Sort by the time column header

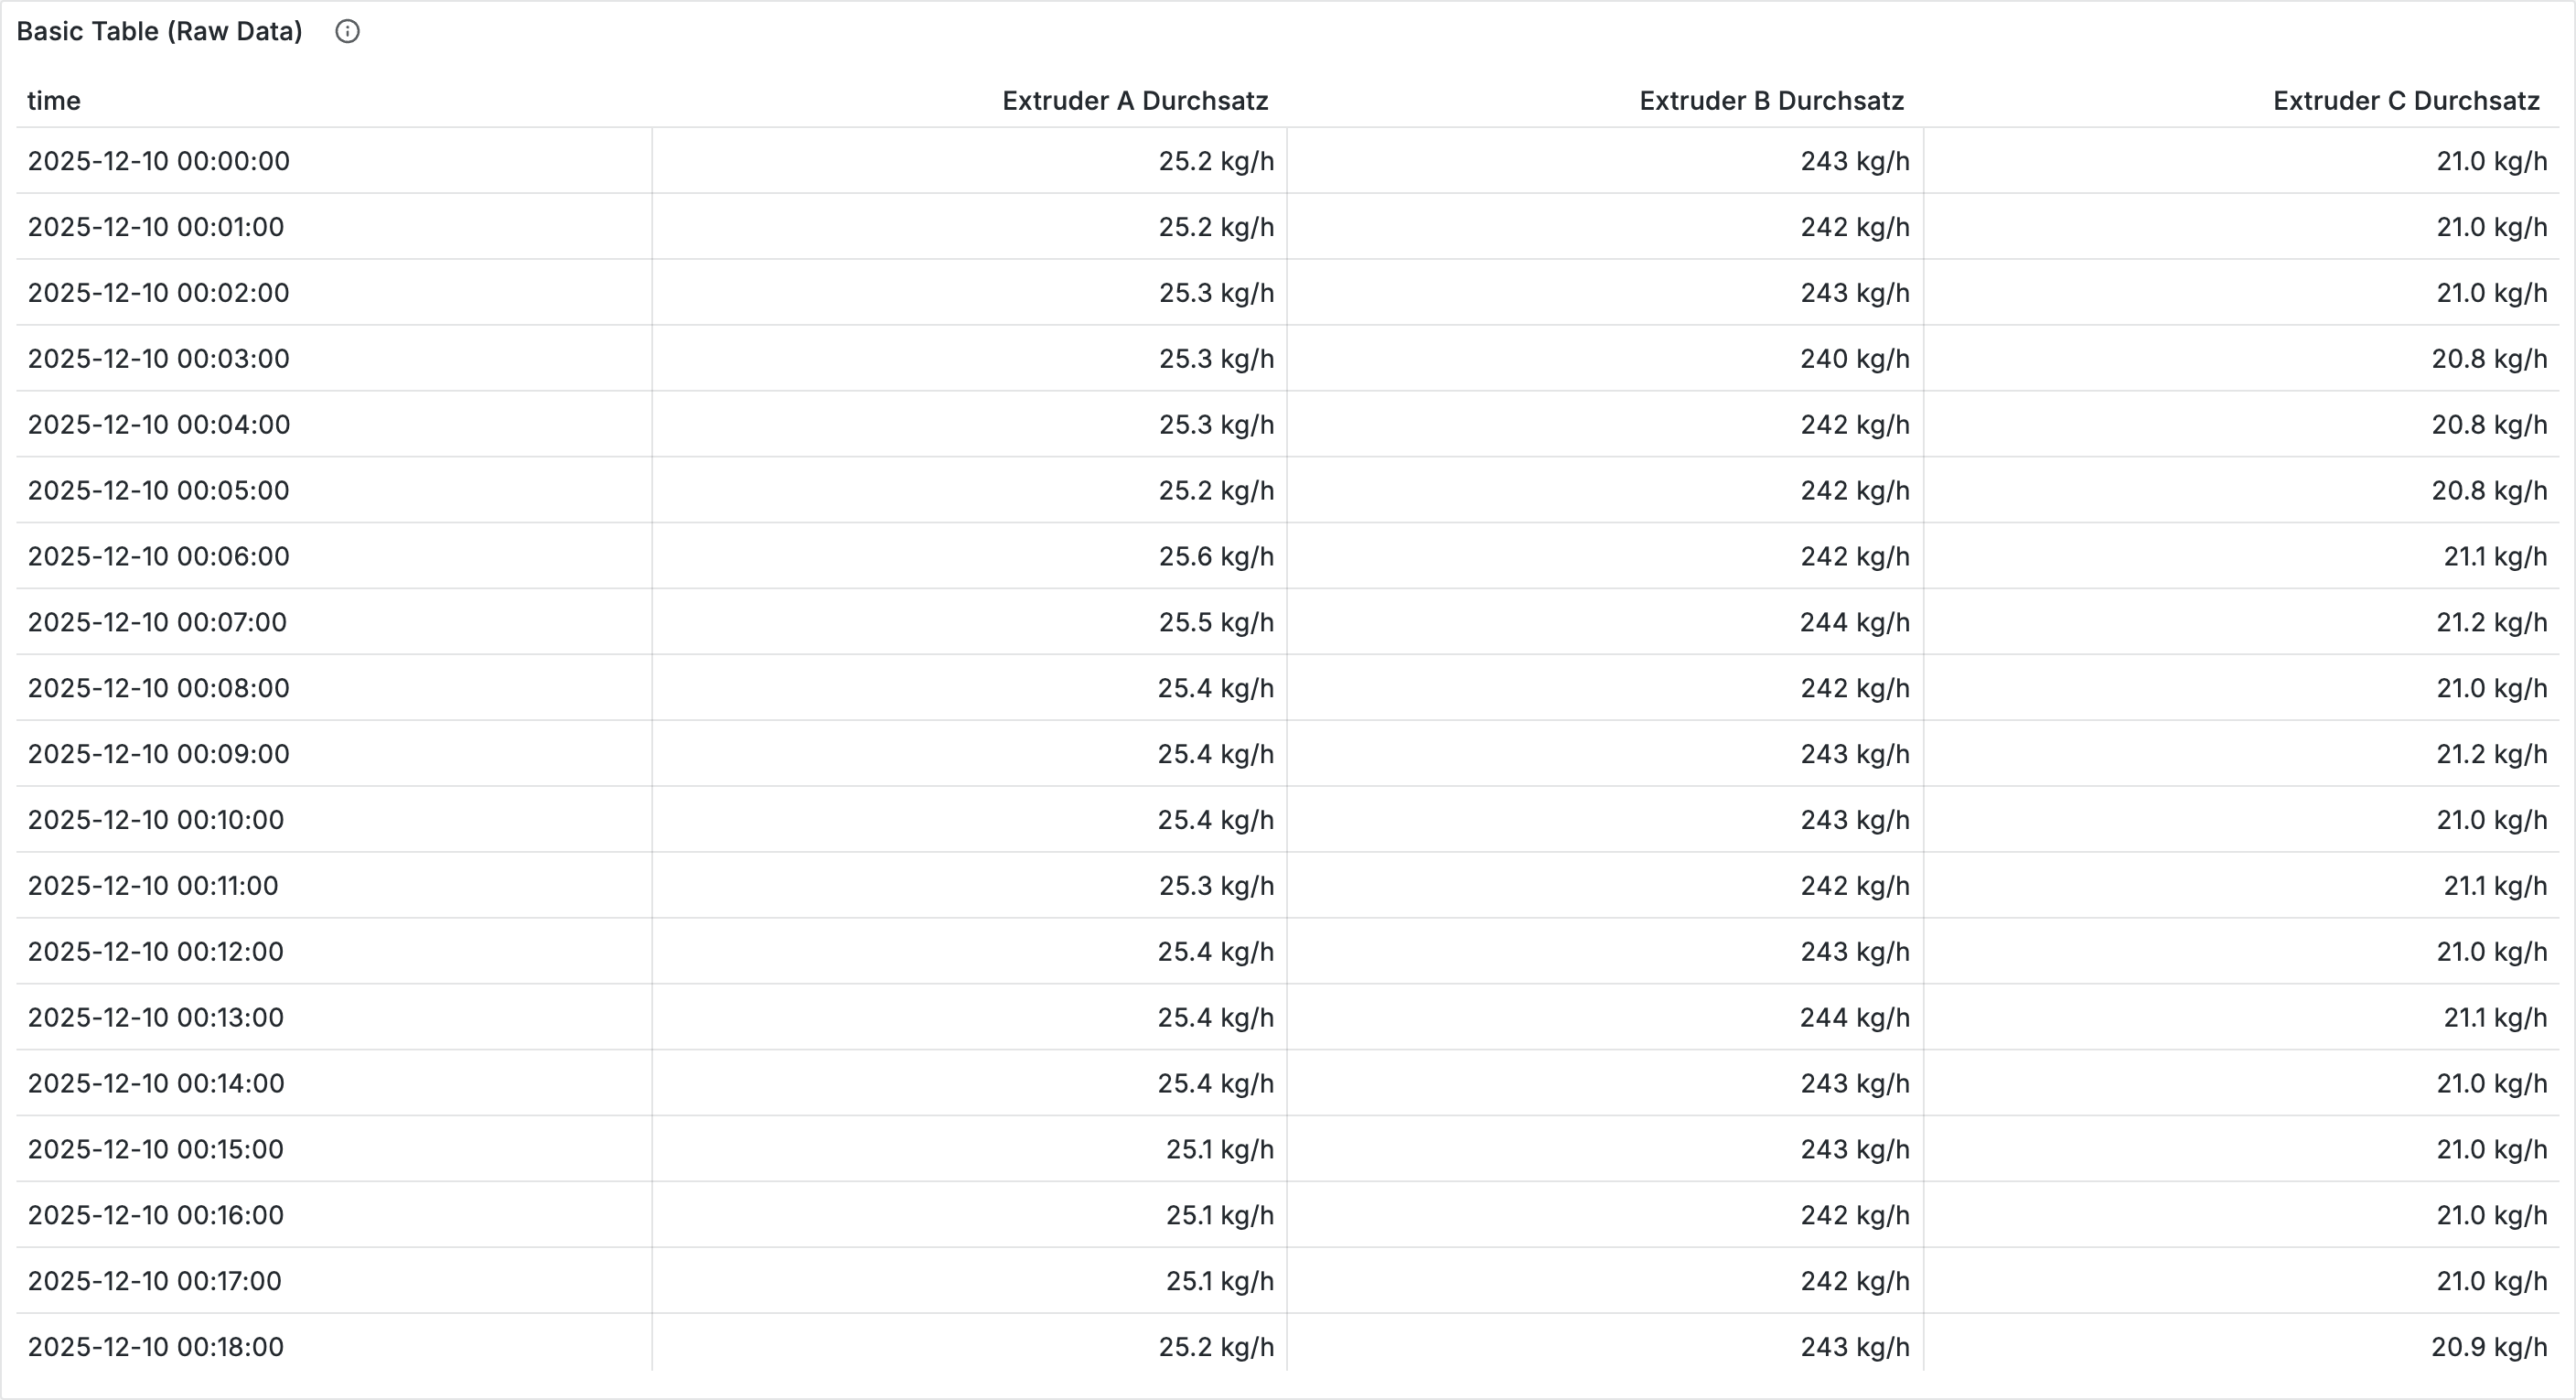click(x=54, y=101)
